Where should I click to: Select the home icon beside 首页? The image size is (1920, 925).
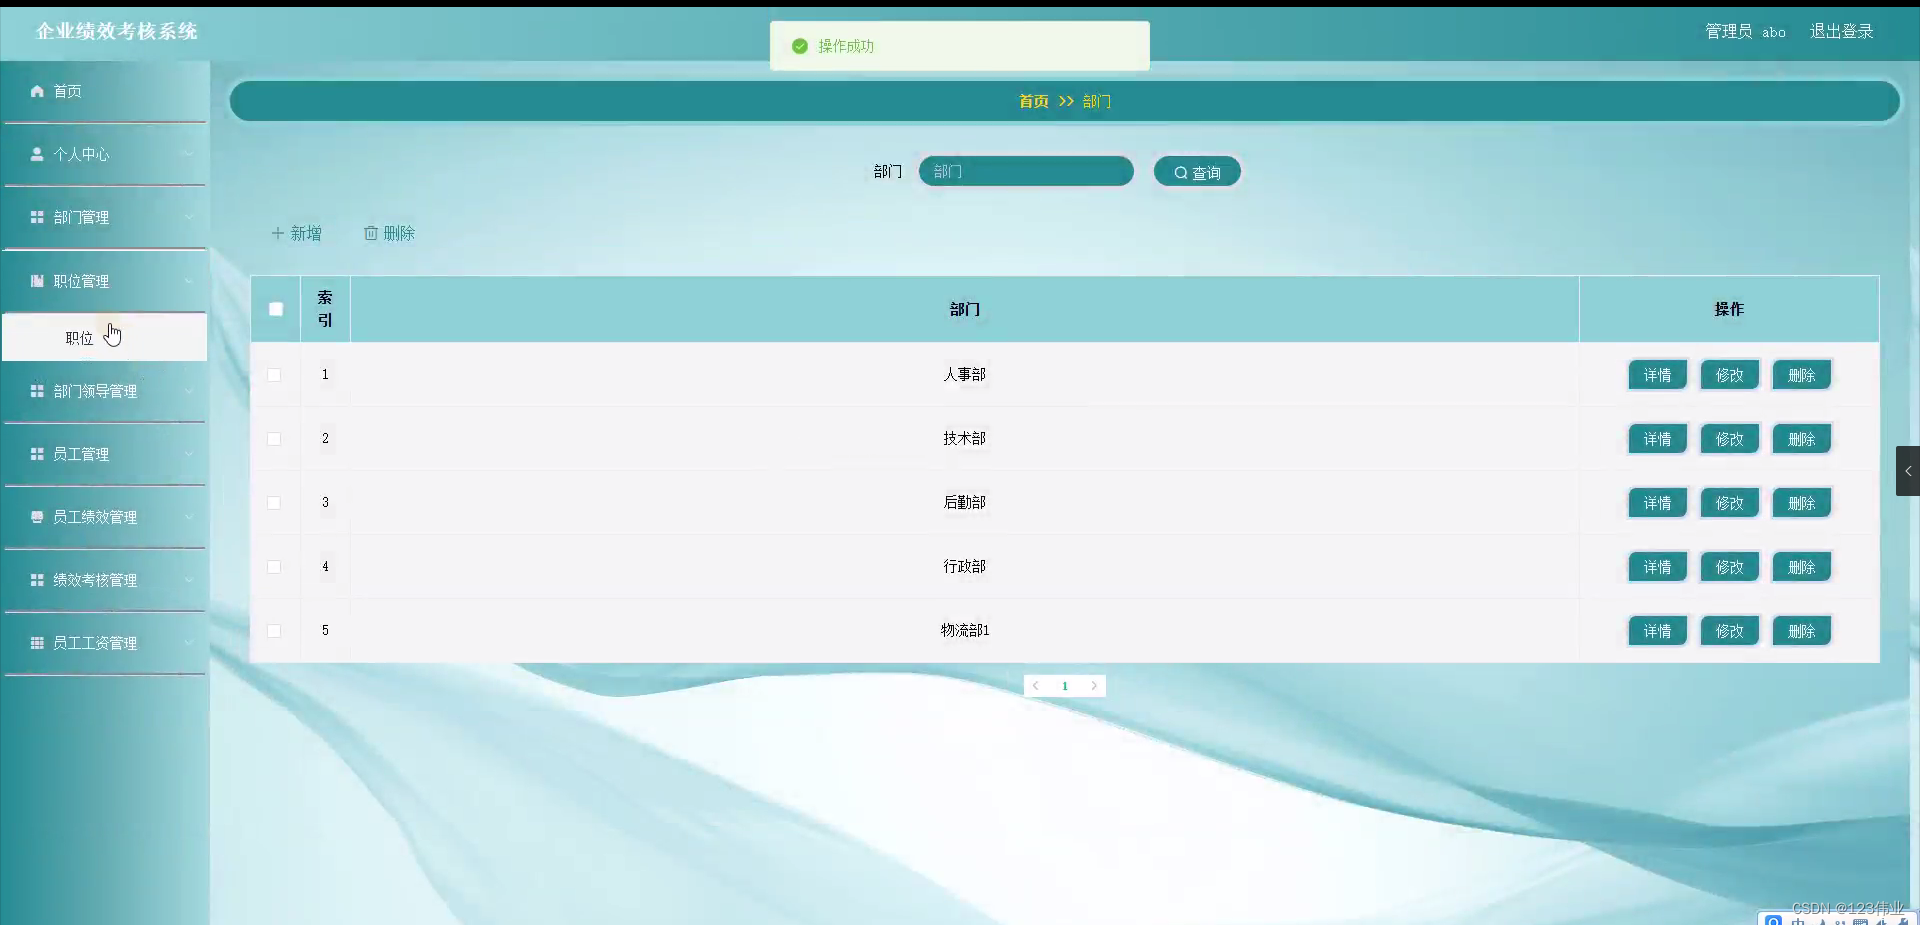click(x=37, y=91)
